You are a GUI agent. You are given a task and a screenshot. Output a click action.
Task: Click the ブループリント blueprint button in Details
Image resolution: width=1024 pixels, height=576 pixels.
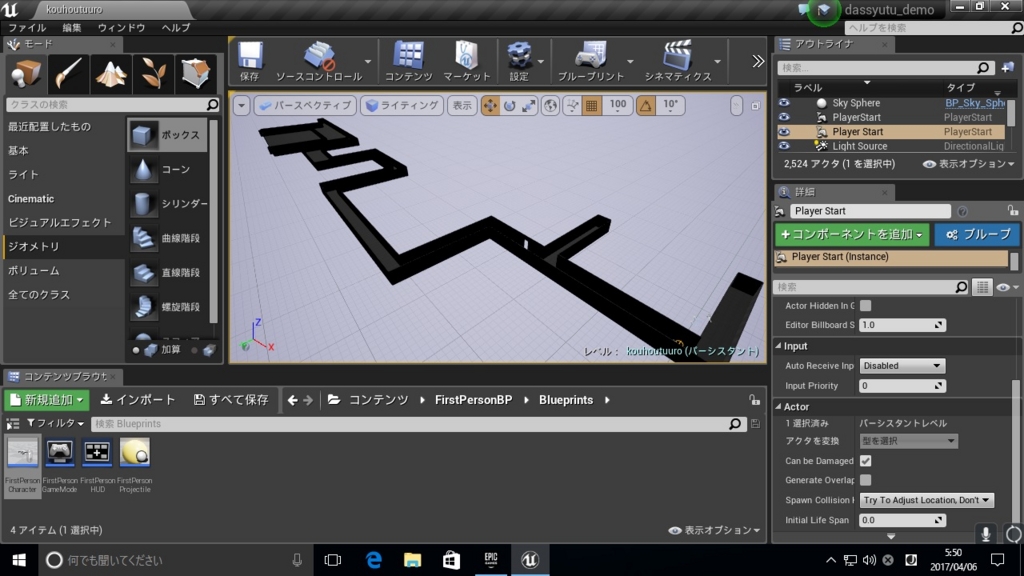coord(977,234)
